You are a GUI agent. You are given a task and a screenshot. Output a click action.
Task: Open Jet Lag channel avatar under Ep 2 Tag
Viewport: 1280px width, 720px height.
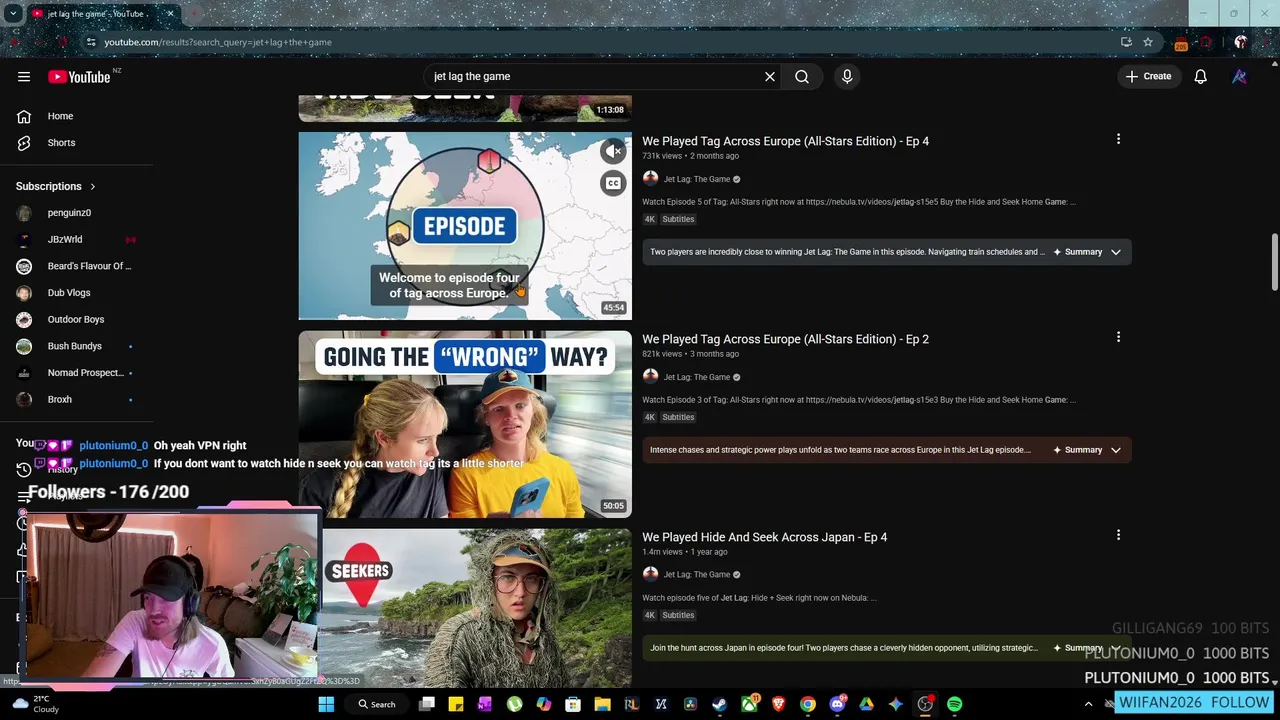[650, 377]
